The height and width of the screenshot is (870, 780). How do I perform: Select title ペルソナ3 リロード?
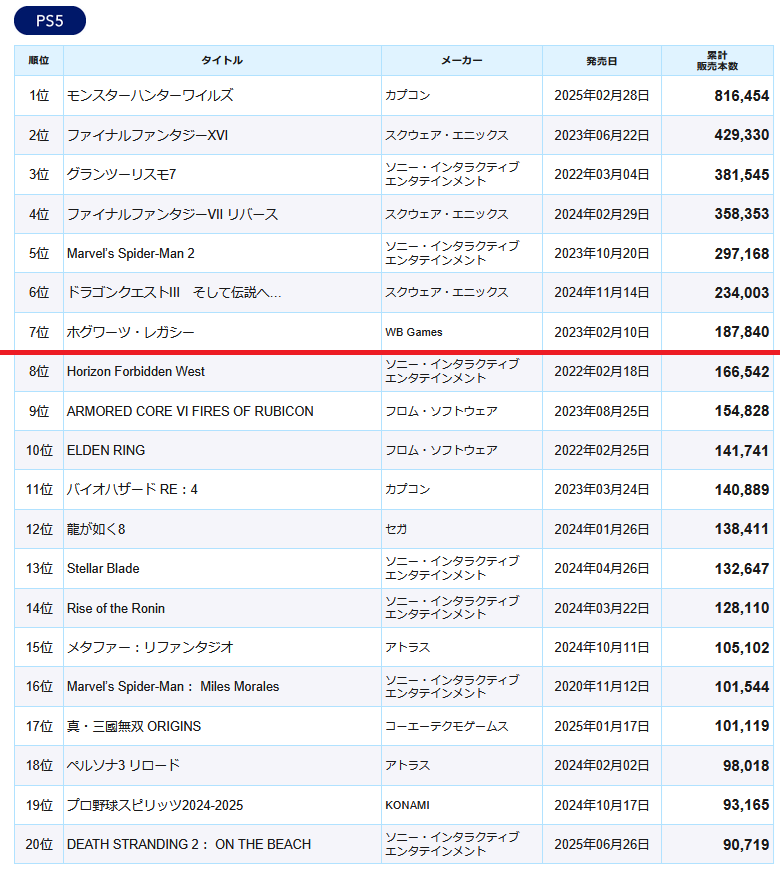[123, 765]
